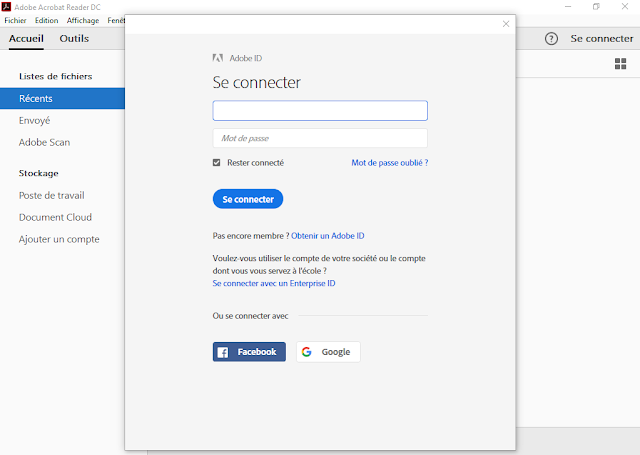Open the Fichier menu
Screen dimensions: 640x455
pyautogui.click(x=15, y=20)
